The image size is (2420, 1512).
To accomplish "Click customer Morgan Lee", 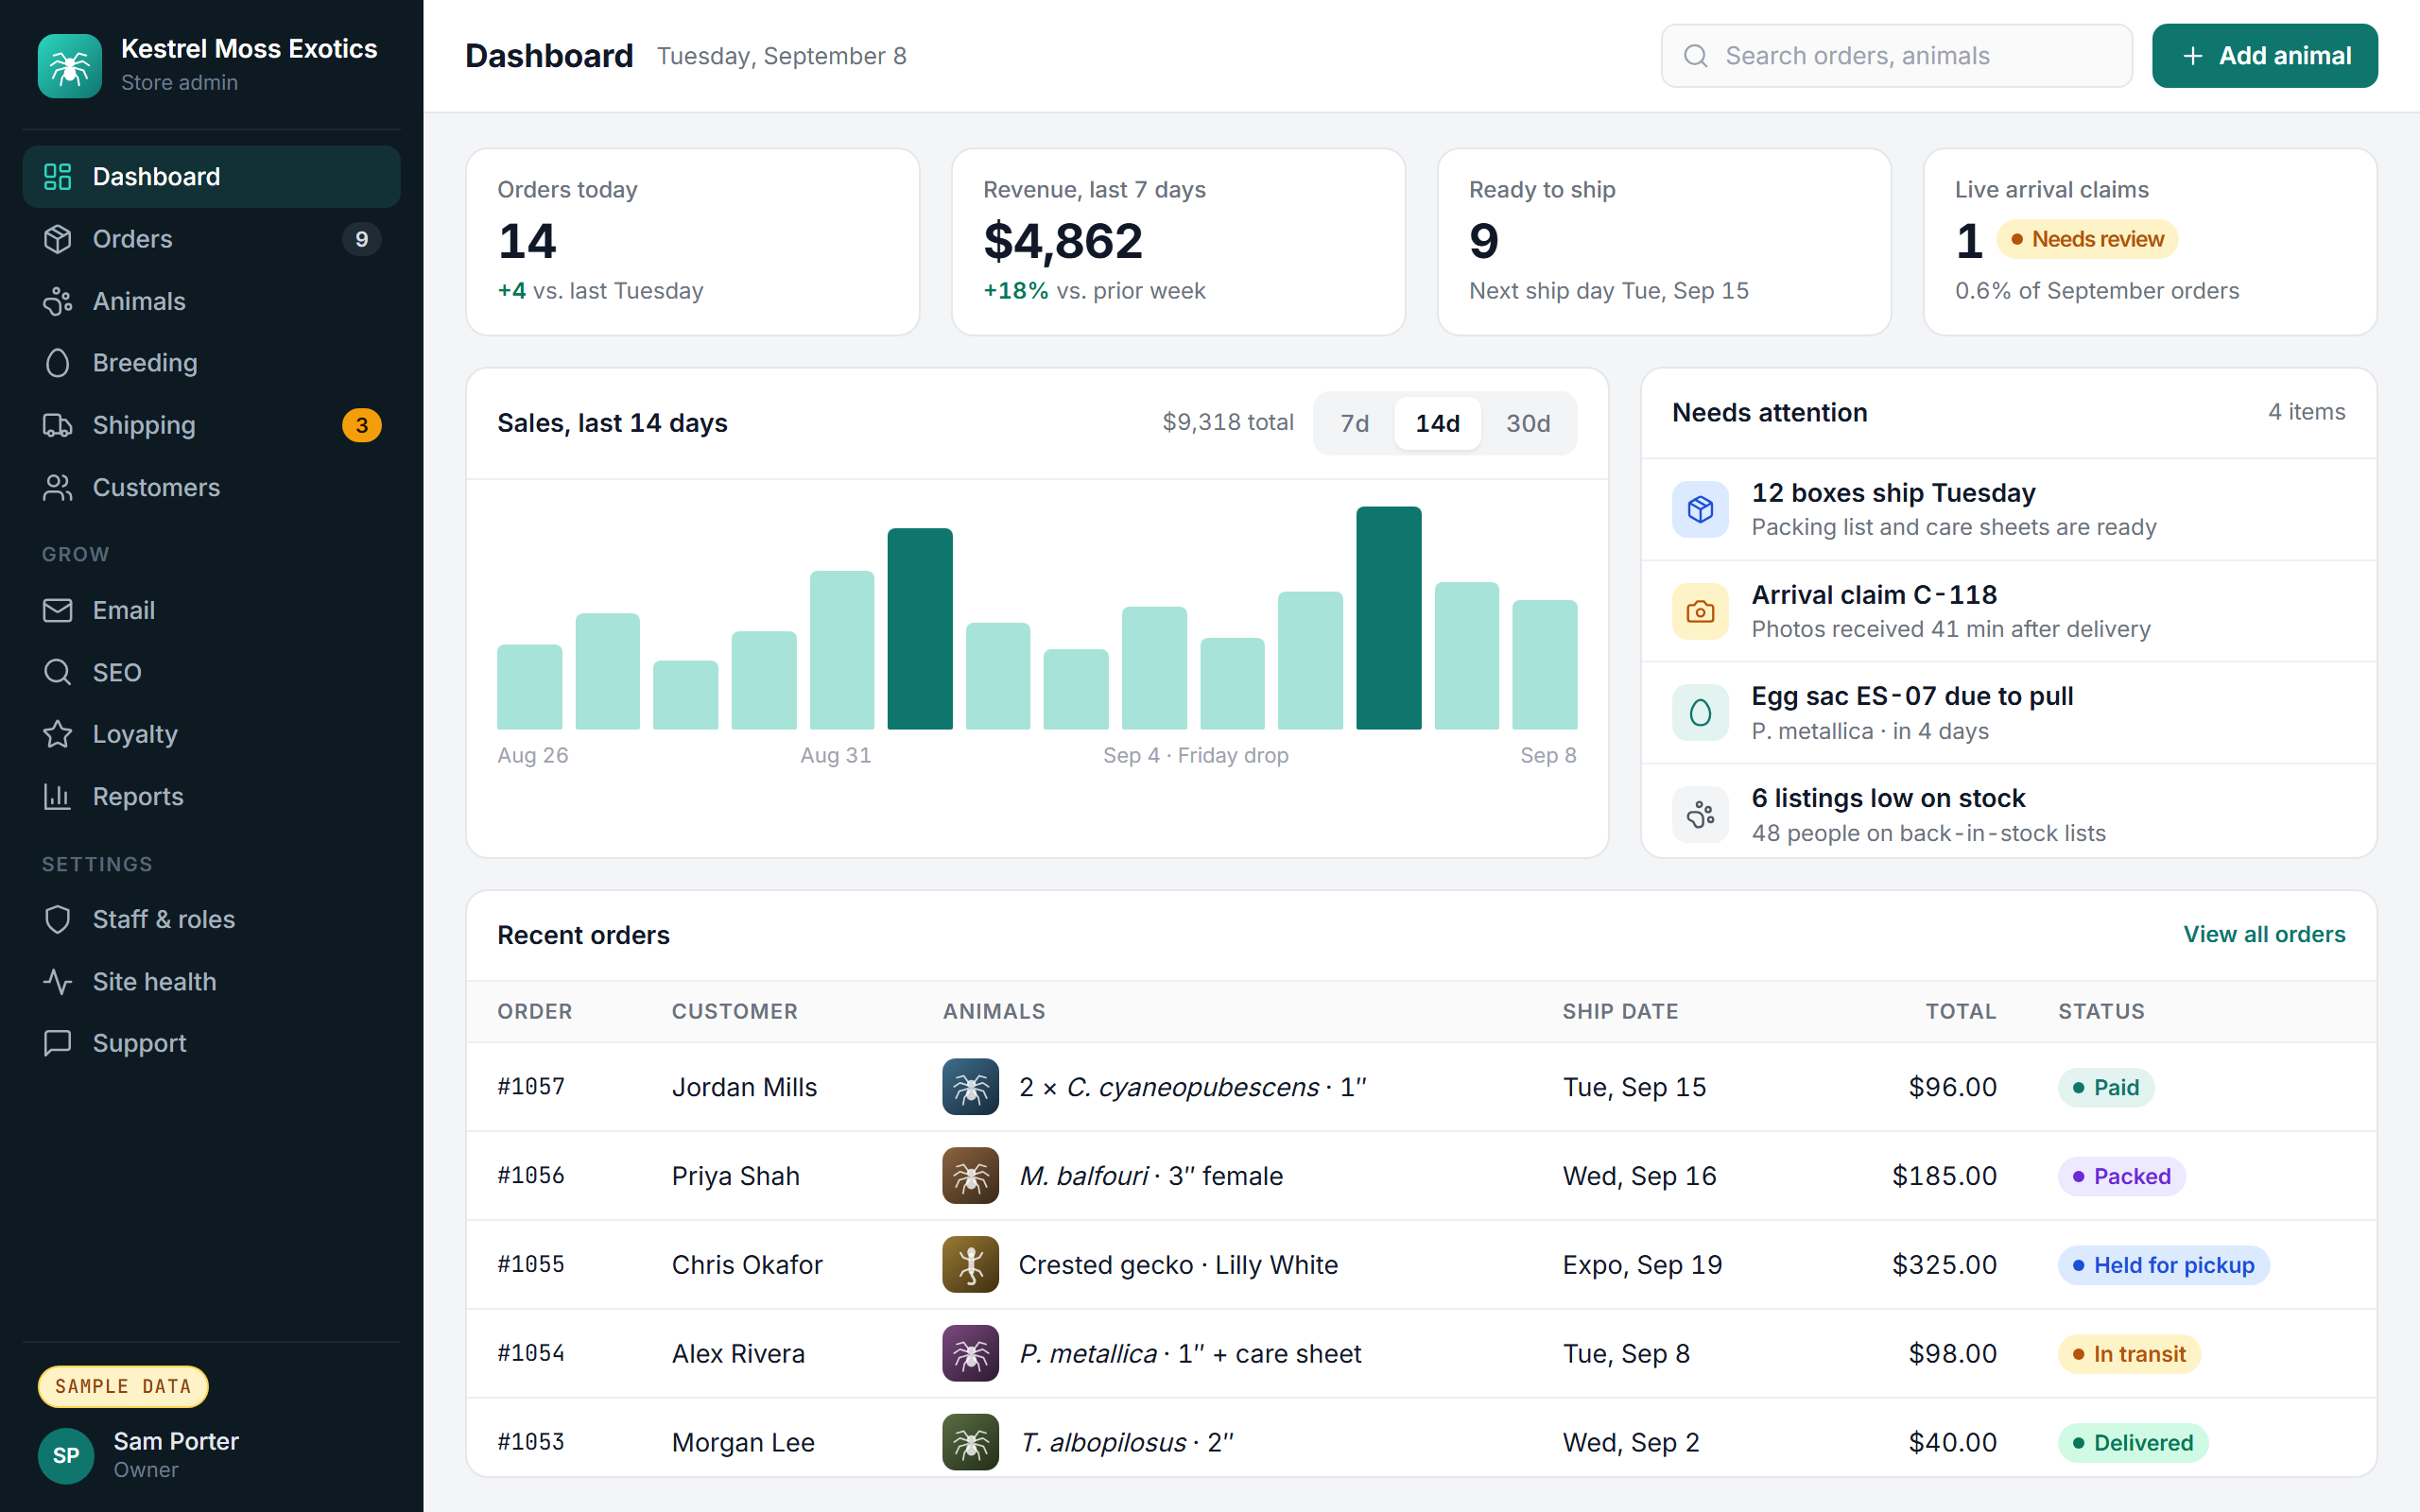I will [x=743, y=1442].
